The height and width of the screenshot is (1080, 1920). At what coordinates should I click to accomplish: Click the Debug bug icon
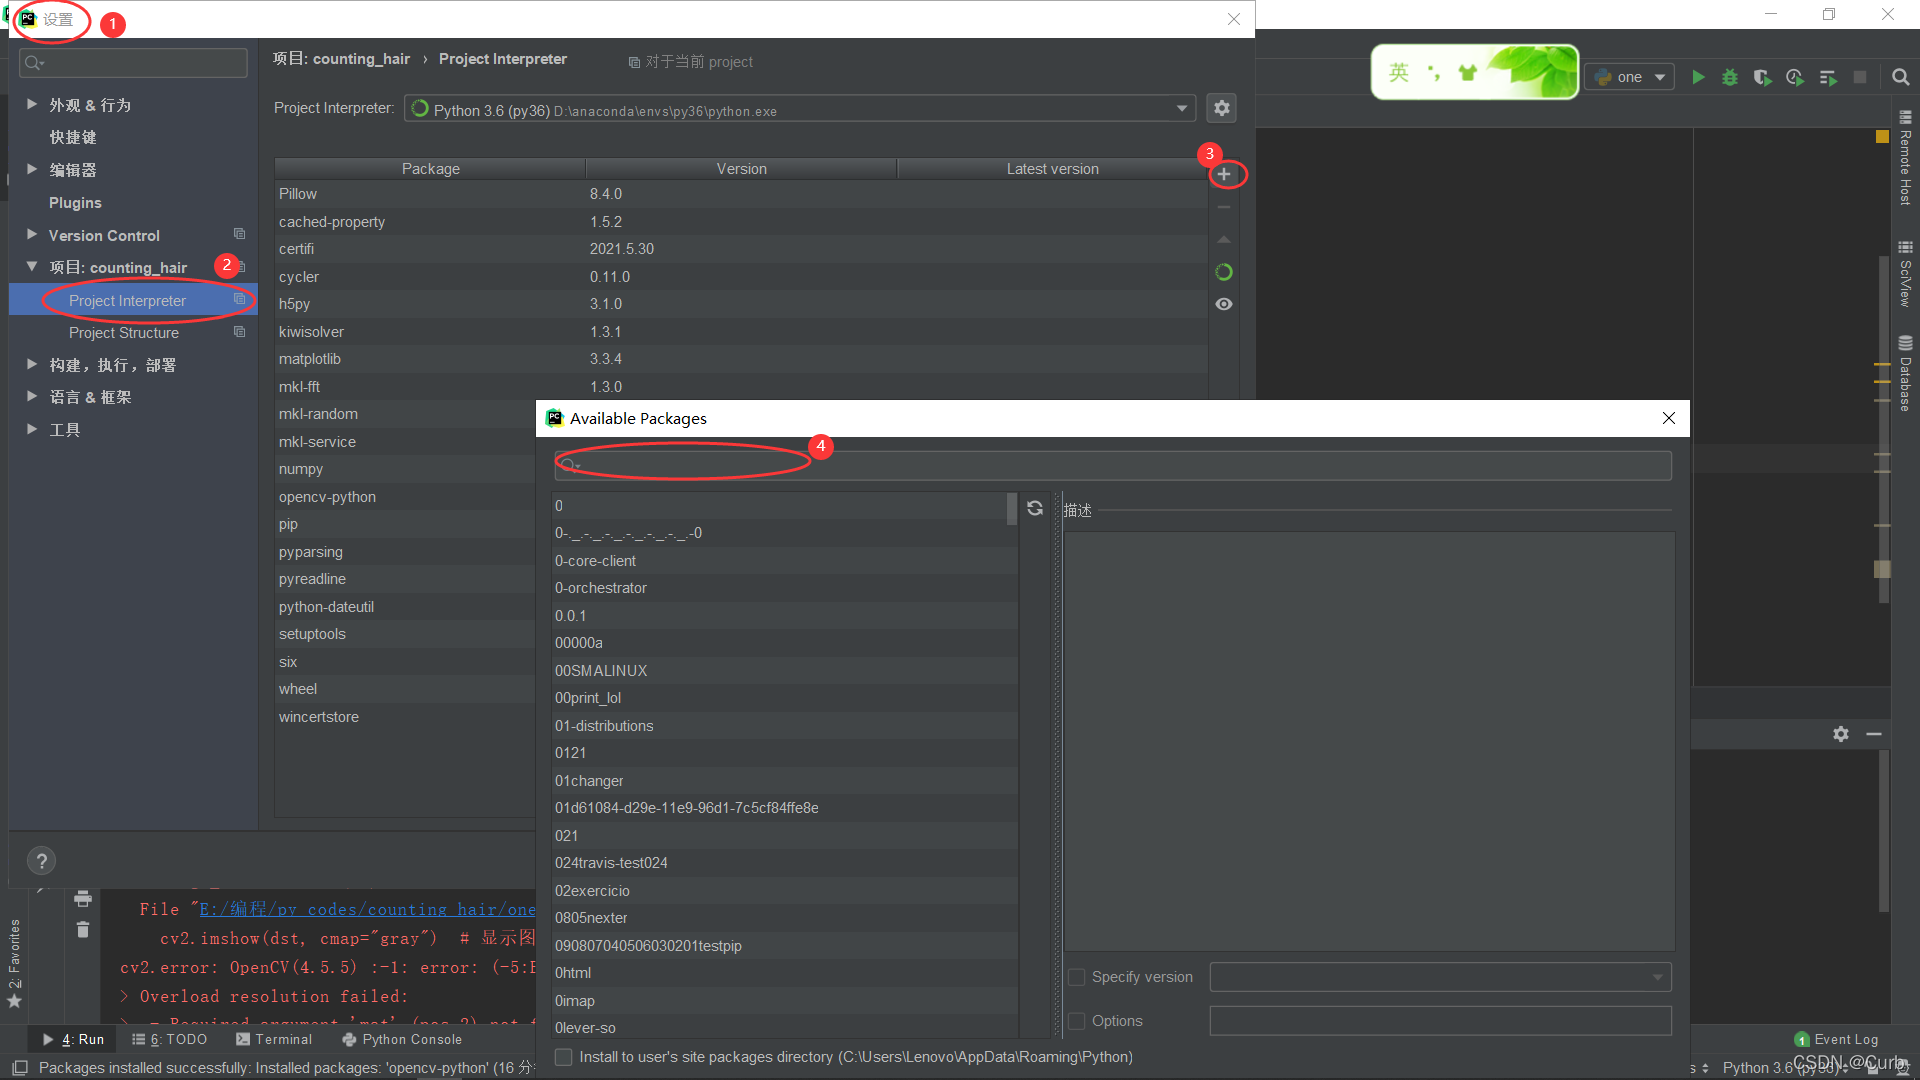click(x=1730, y=77)
